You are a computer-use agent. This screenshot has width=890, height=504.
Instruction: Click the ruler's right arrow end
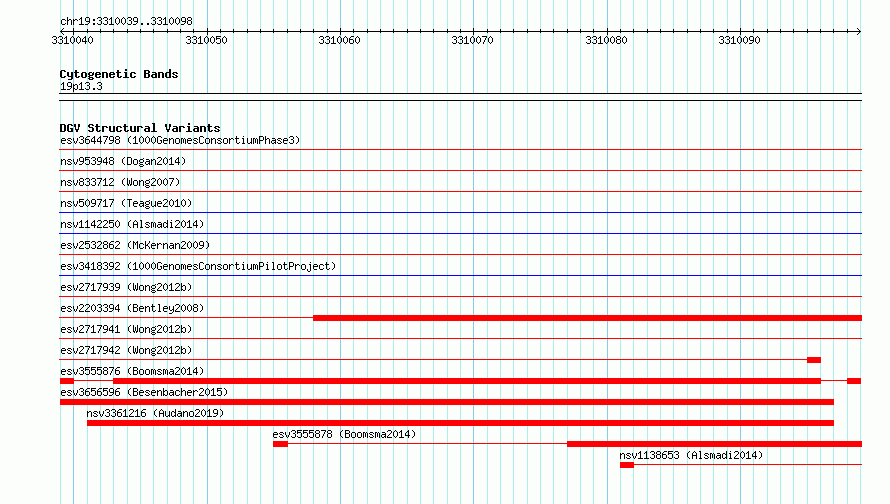coord(859,31)
